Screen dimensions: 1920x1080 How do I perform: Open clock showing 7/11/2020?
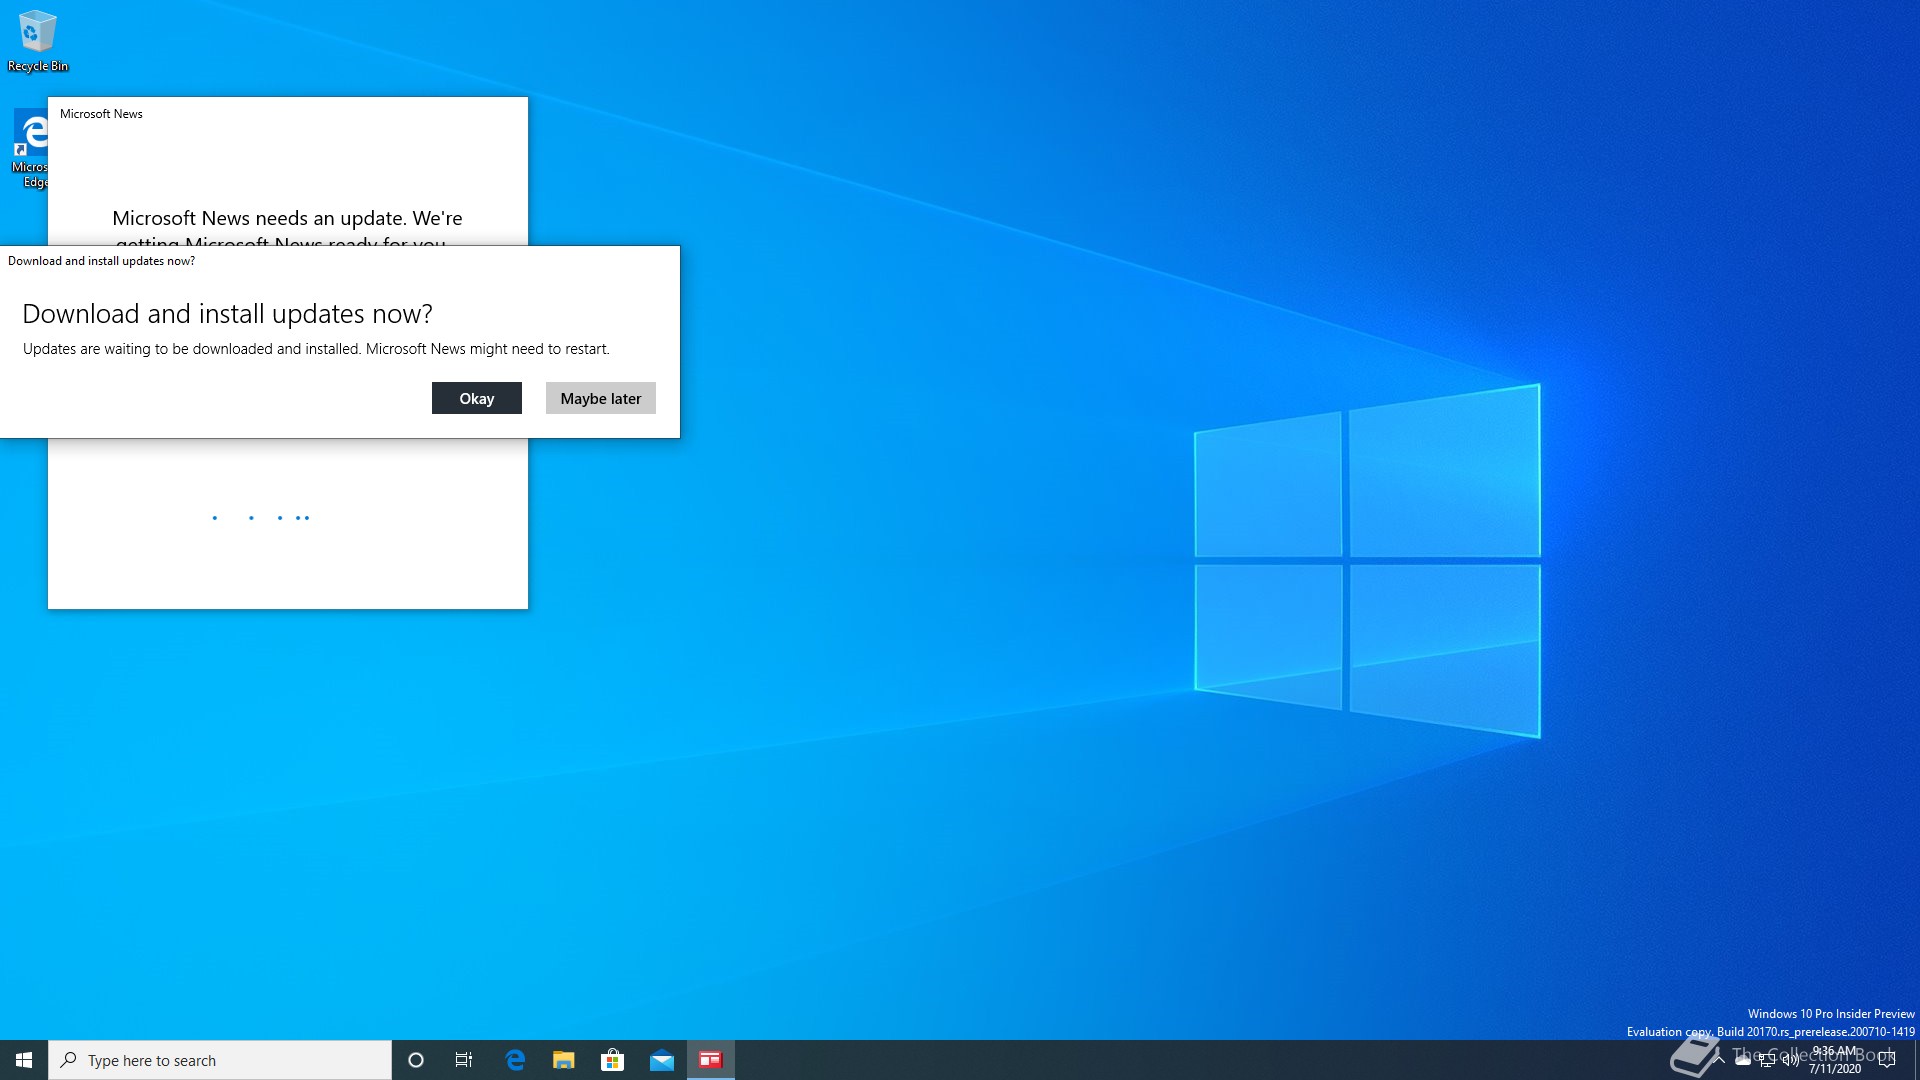[x=1835, y=1060]
